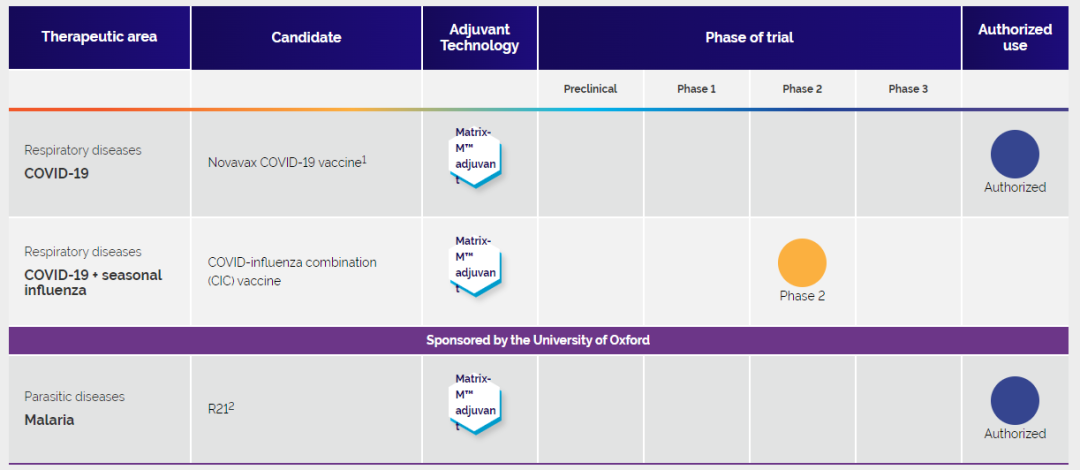
Task: Open the Novavax COVID-19 vaccine candidate
Action: pyautogui.click(x=286, y=162)
